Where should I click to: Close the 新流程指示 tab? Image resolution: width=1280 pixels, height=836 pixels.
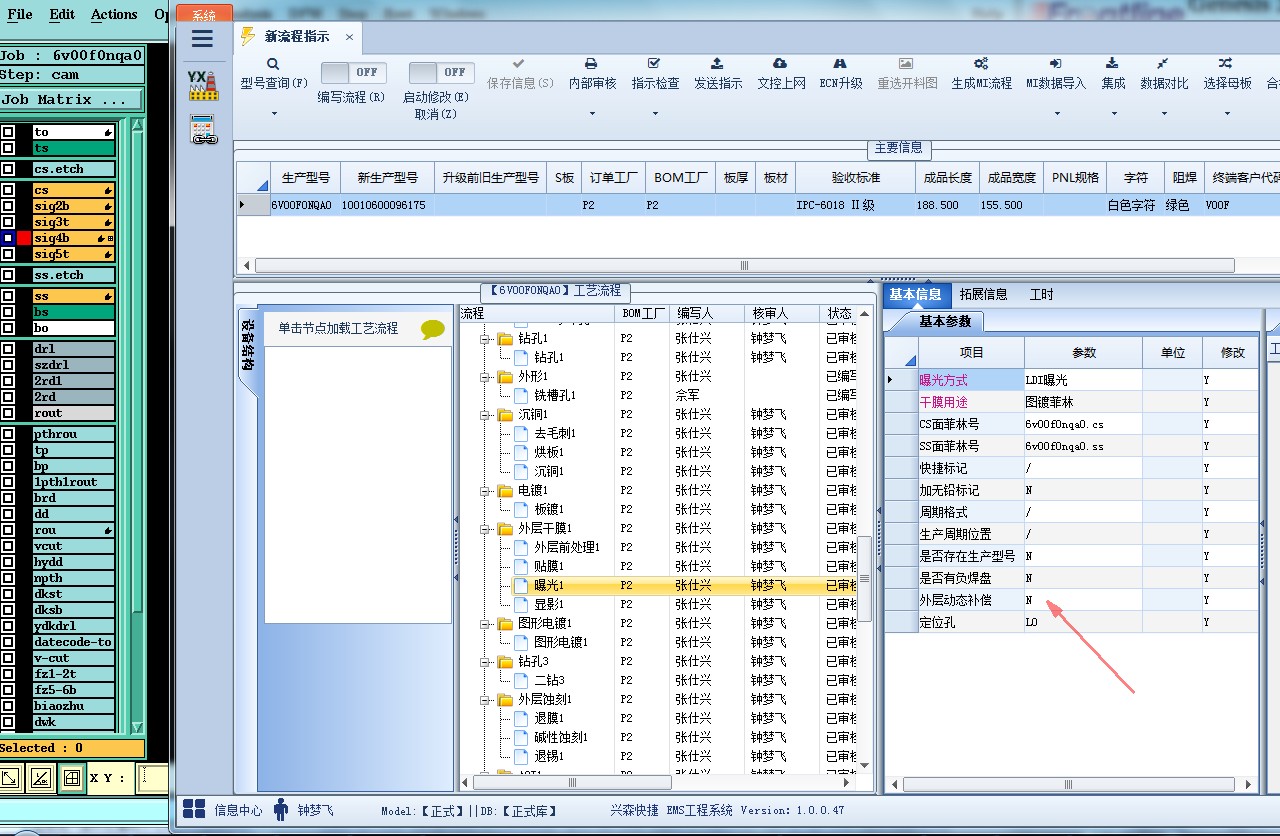pos(349,37)
